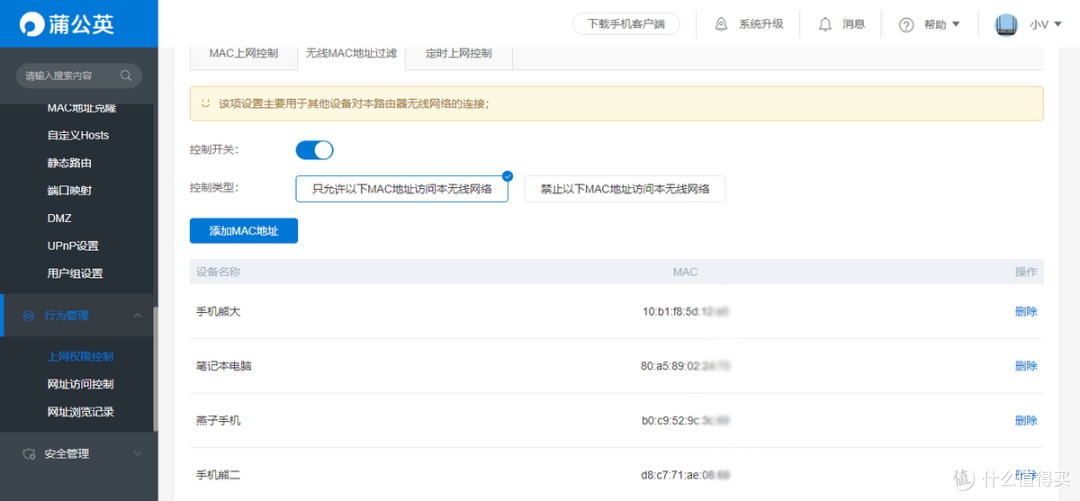Click the 蒲公英 logo icon
Screen dimensions: 1080x501
coord(32,24)
